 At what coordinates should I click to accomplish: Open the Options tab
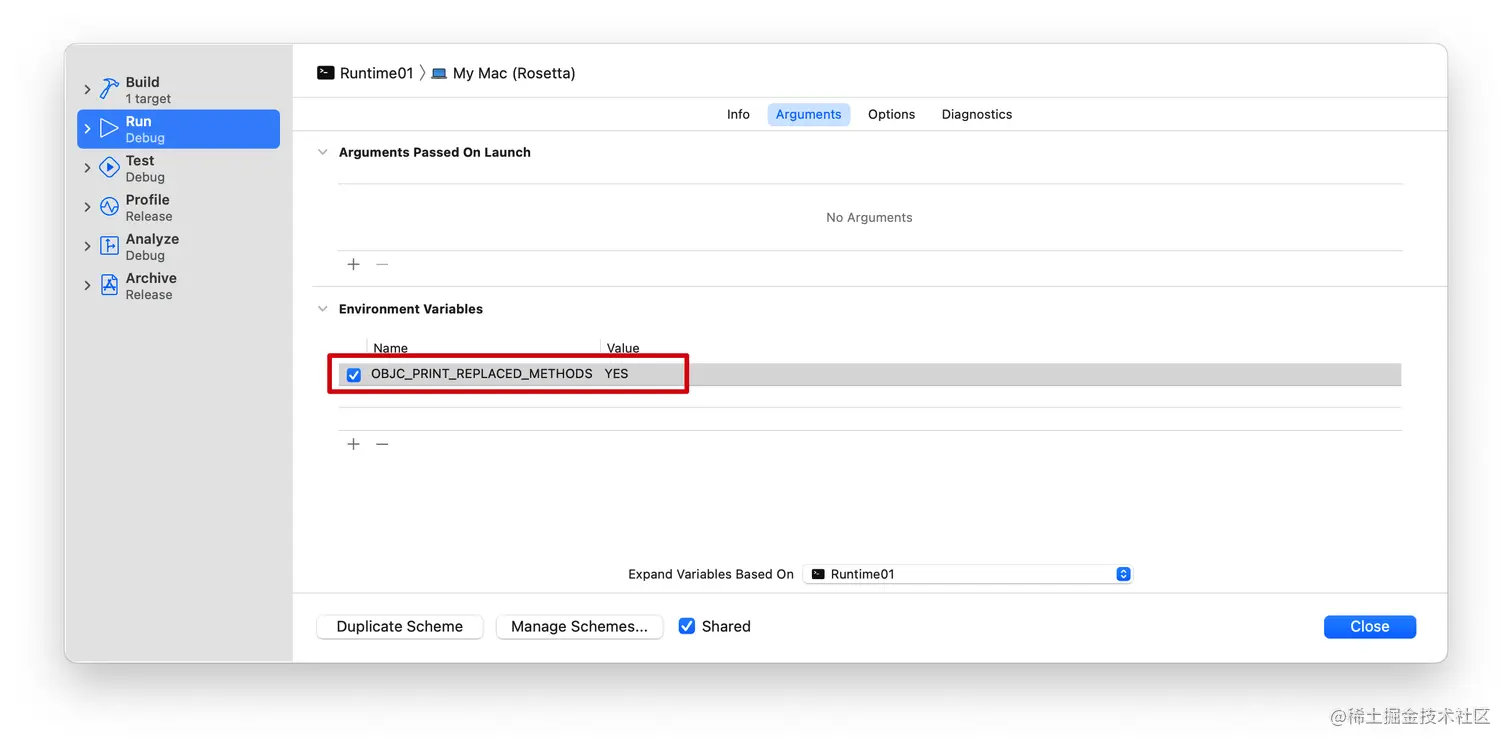pos(891,114)
